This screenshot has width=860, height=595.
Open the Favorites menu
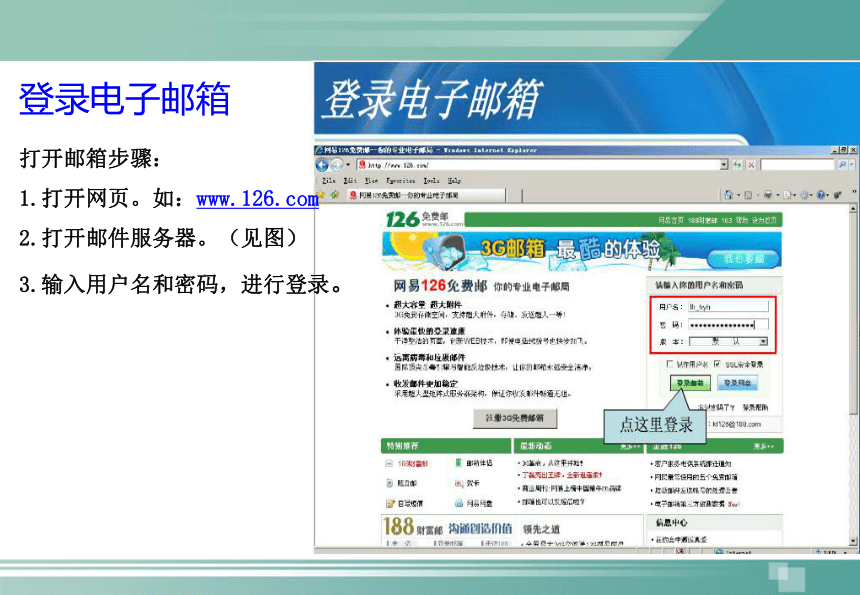click(400, 180)
